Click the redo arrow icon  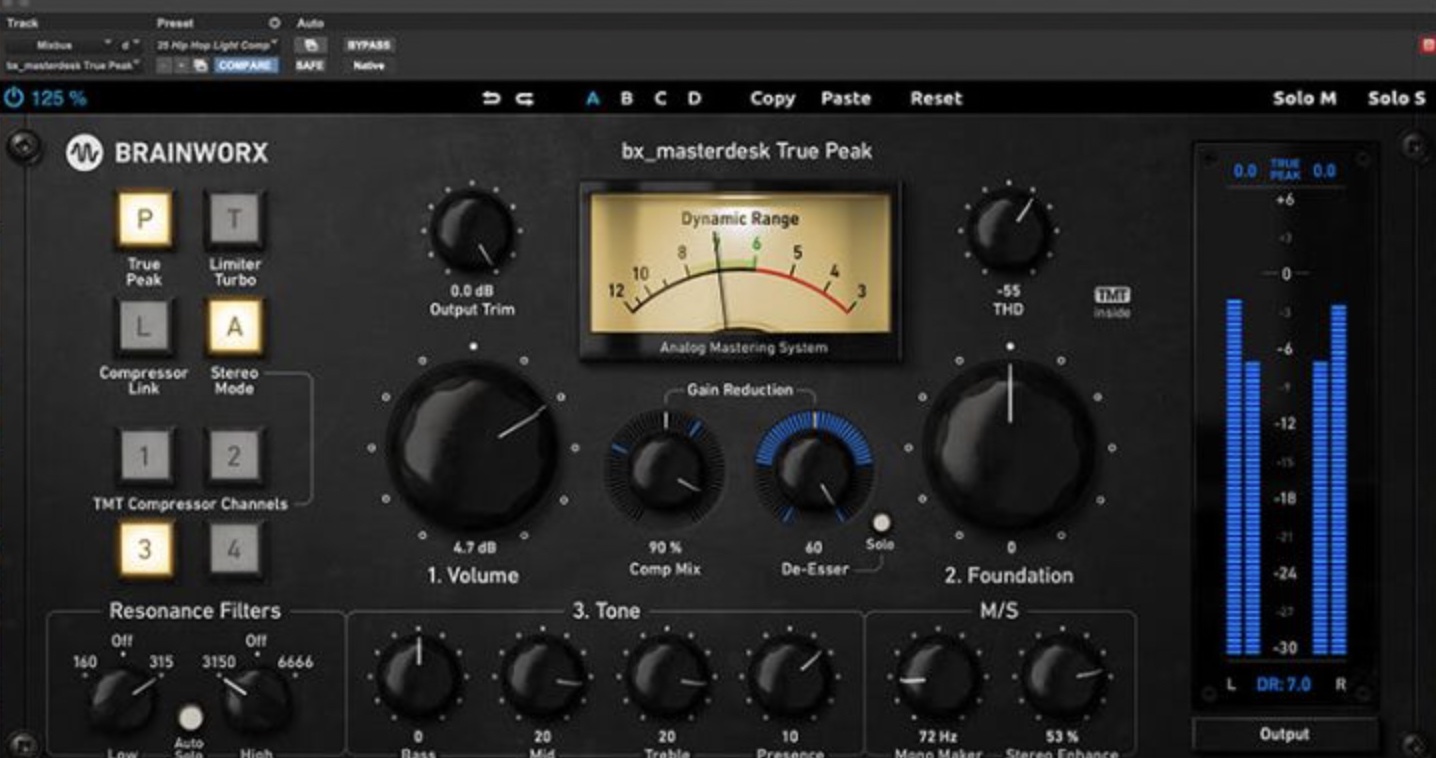pyautogui.click(x=524, y=98)
